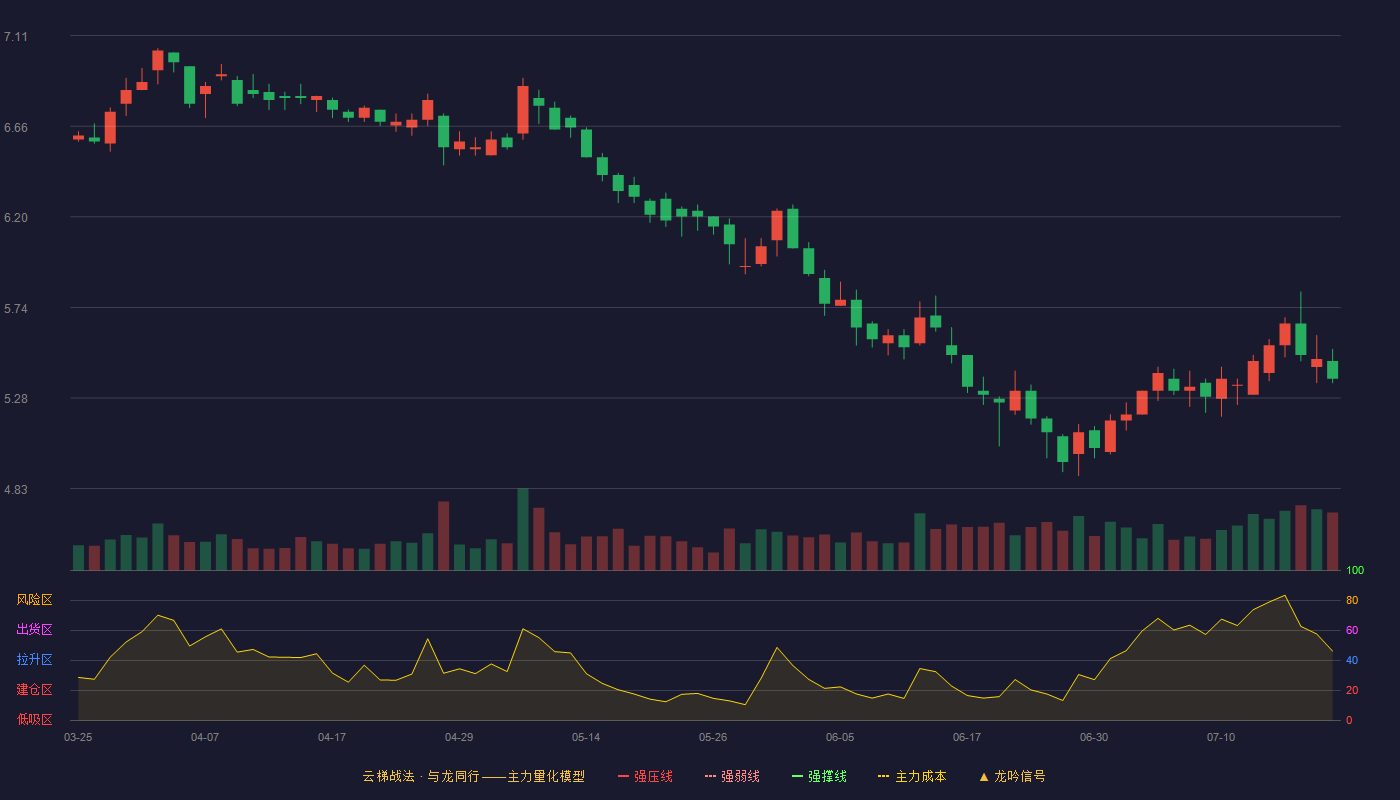Toggle the 龙吟信号 triangle legend entry
Screen dimensions: 1400x800
pos(1012,776)
